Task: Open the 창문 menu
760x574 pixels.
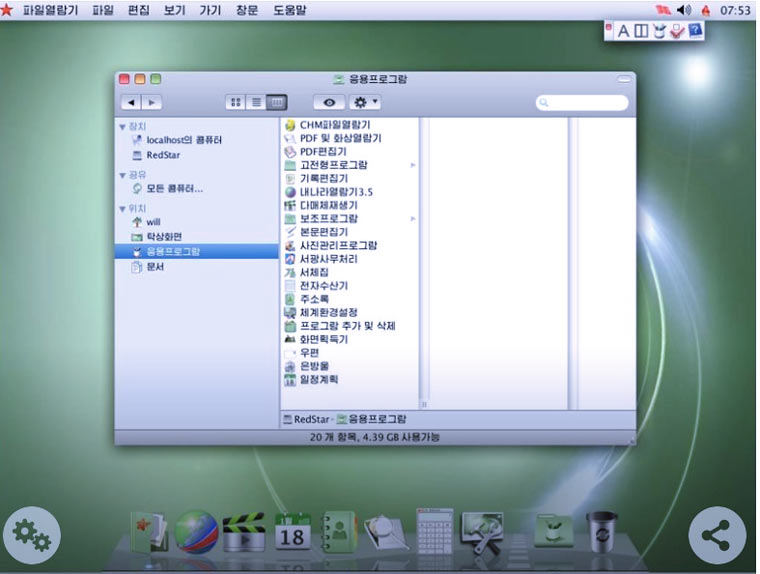Action: (247, 10)
